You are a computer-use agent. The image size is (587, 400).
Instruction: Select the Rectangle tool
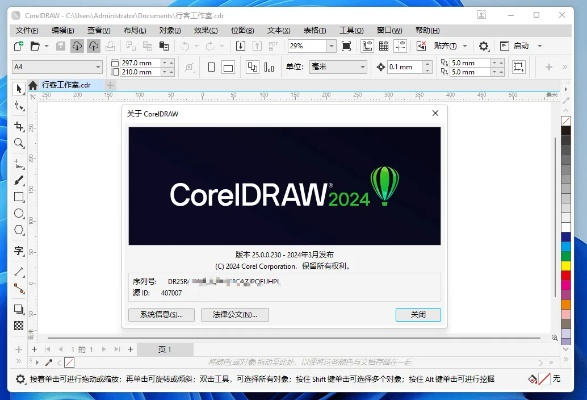pyautogui.click(x=19, y=197)
